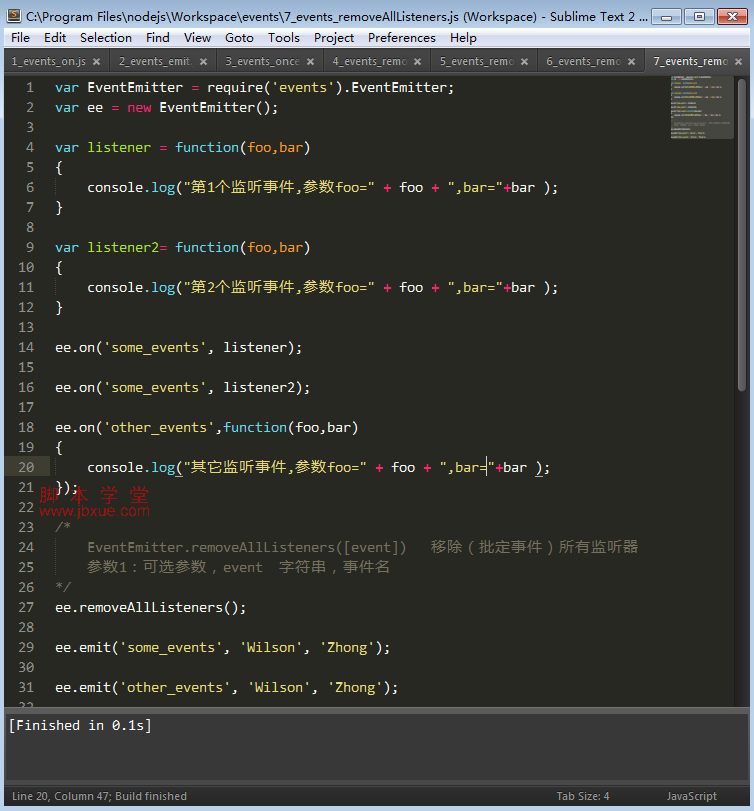Click 'listener' variable name on line 4
The image size is (754, 811).
119,147
